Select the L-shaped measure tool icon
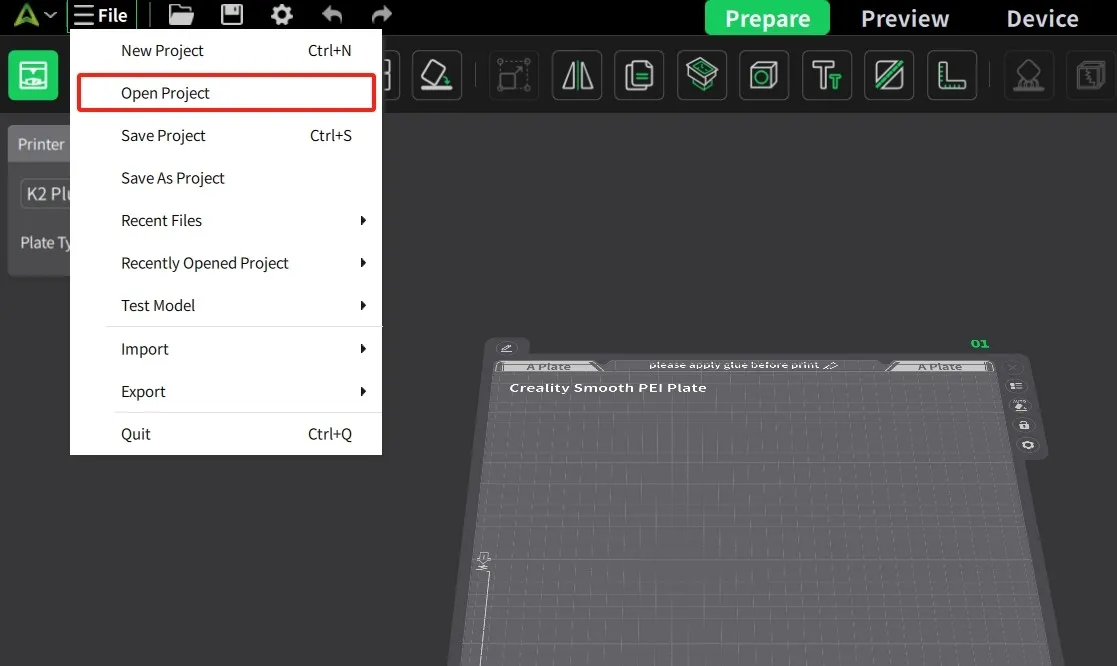 pos(951,75)
